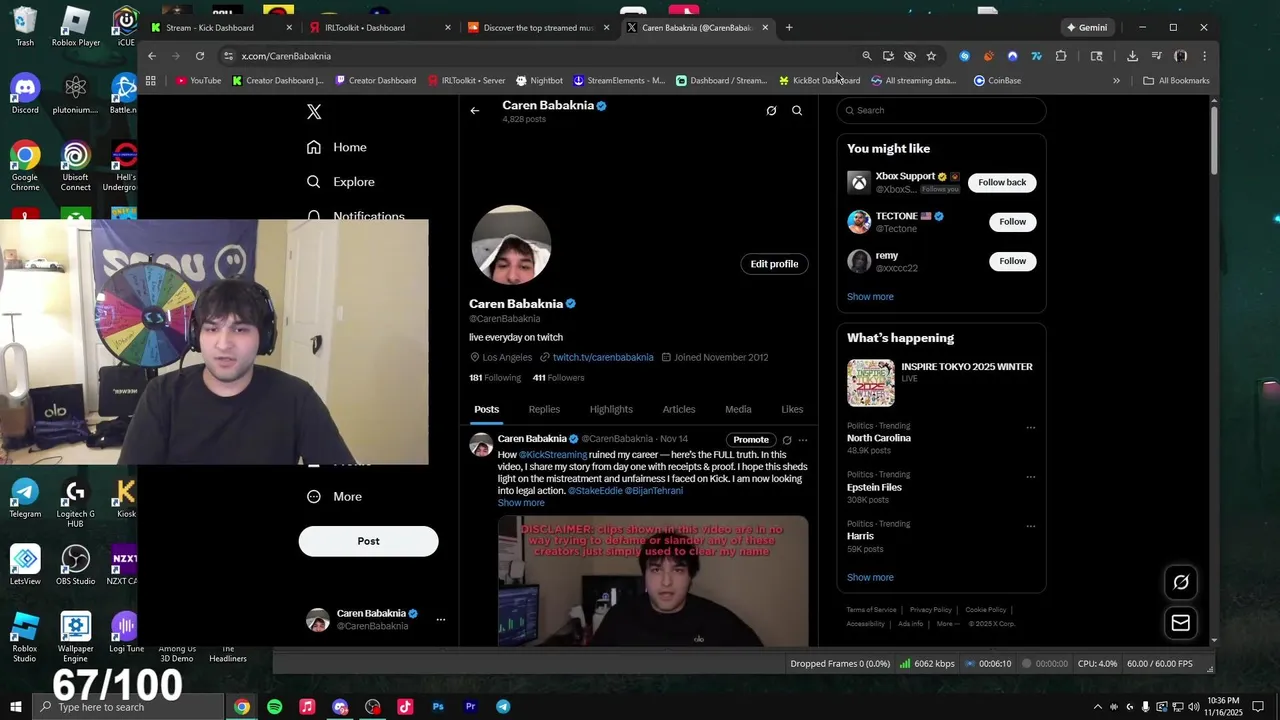Open Chrome extensions puzzle icon
This screenshot has height=720, width=1280.
[1061, 56]
